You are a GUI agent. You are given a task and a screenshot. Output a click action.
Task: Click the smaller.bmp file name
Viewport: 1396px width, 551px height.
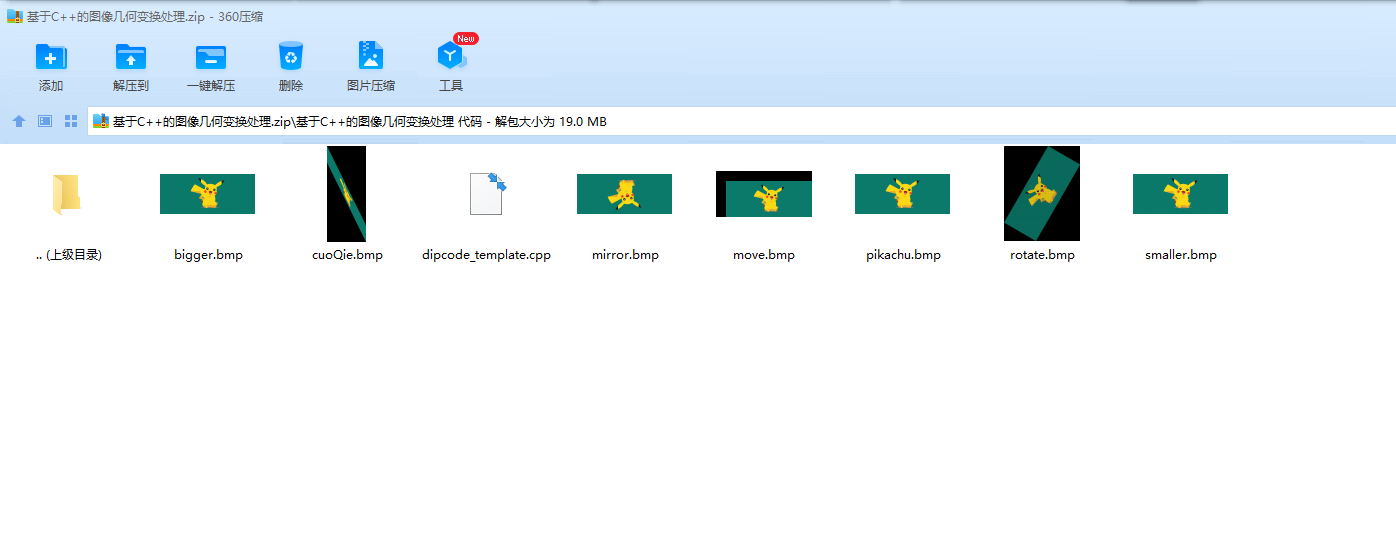tap(1181, 255)
